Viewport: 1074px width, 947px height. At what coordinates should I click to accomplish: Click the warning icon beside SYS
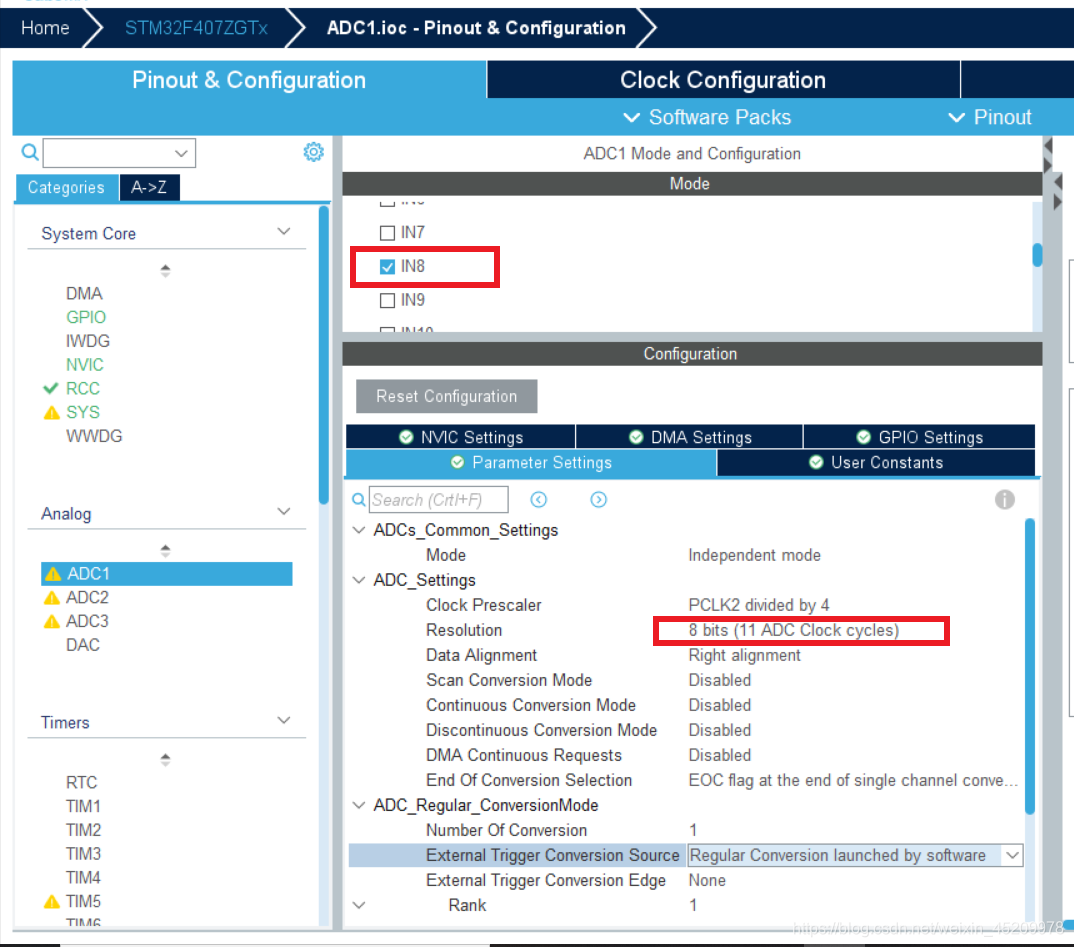pos(52,413)
